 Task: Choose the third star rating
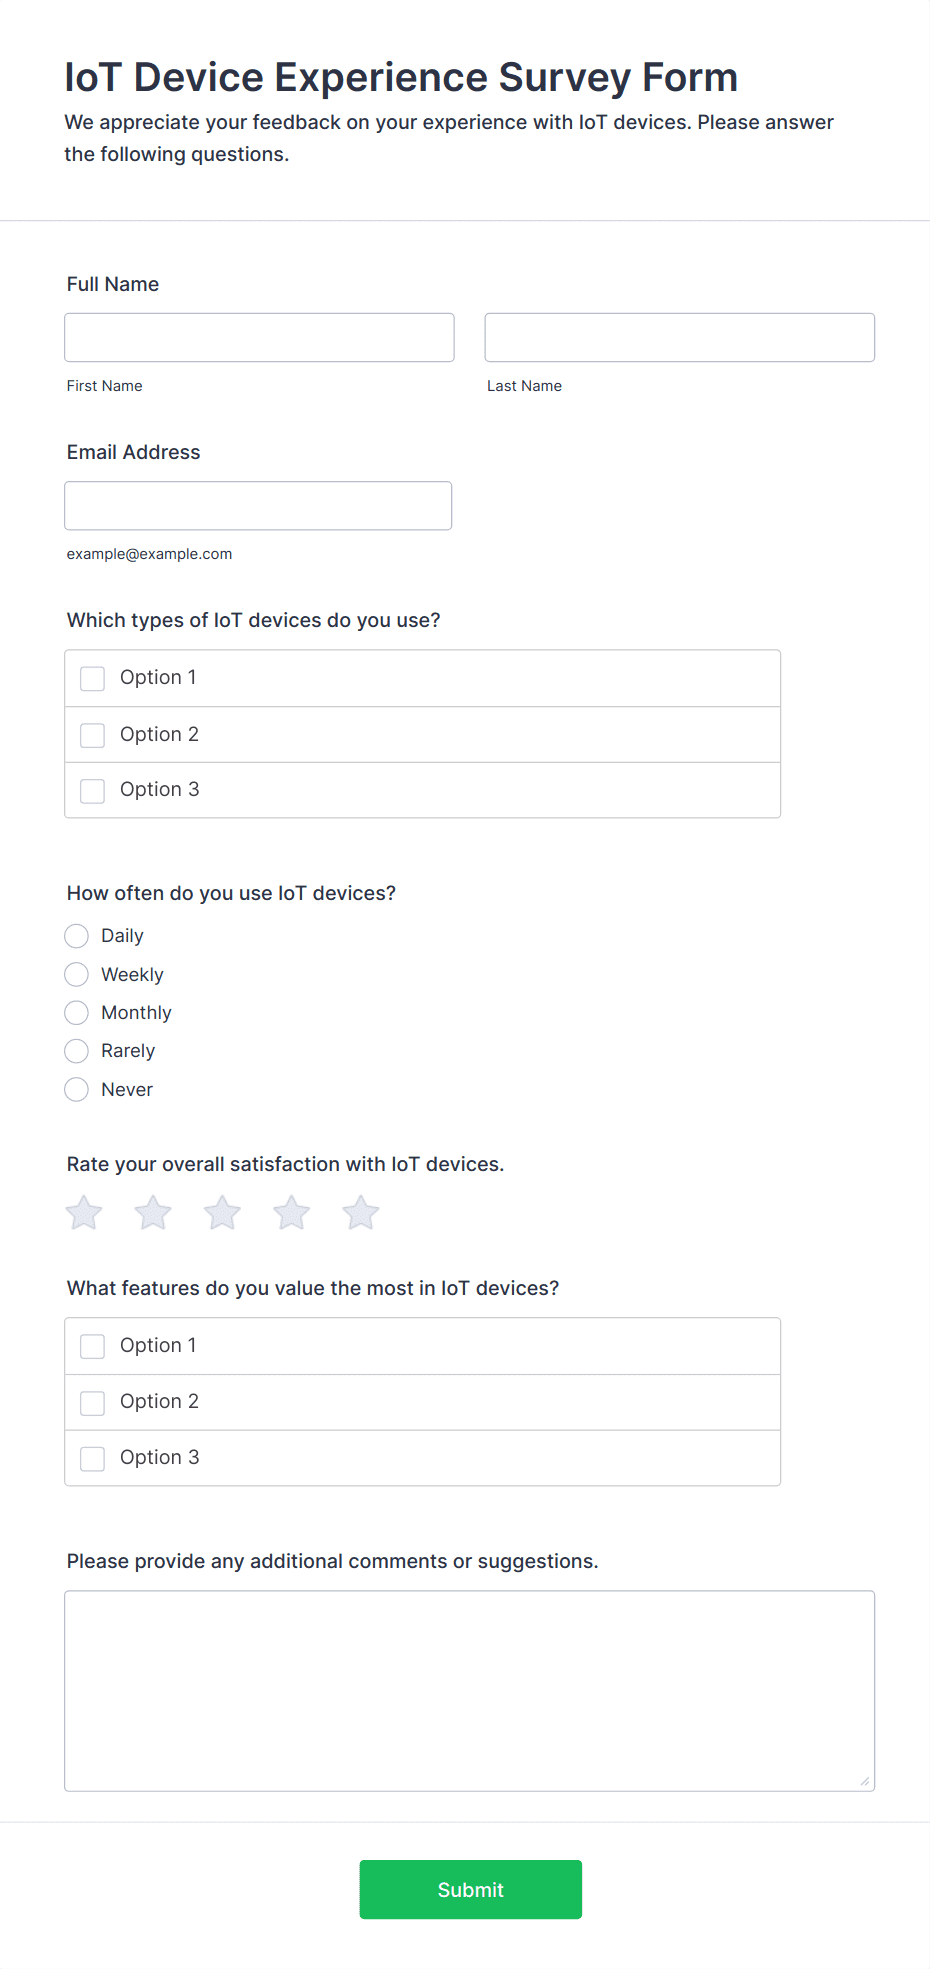pos(222,1213)
